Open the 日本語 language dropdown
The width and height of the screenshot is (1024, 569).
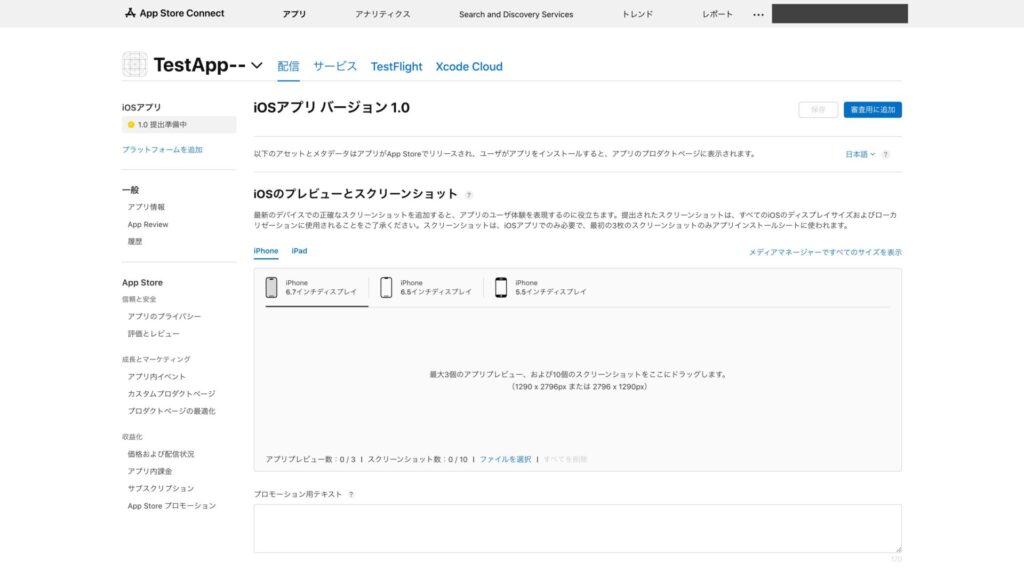click(x=859, y=154)
